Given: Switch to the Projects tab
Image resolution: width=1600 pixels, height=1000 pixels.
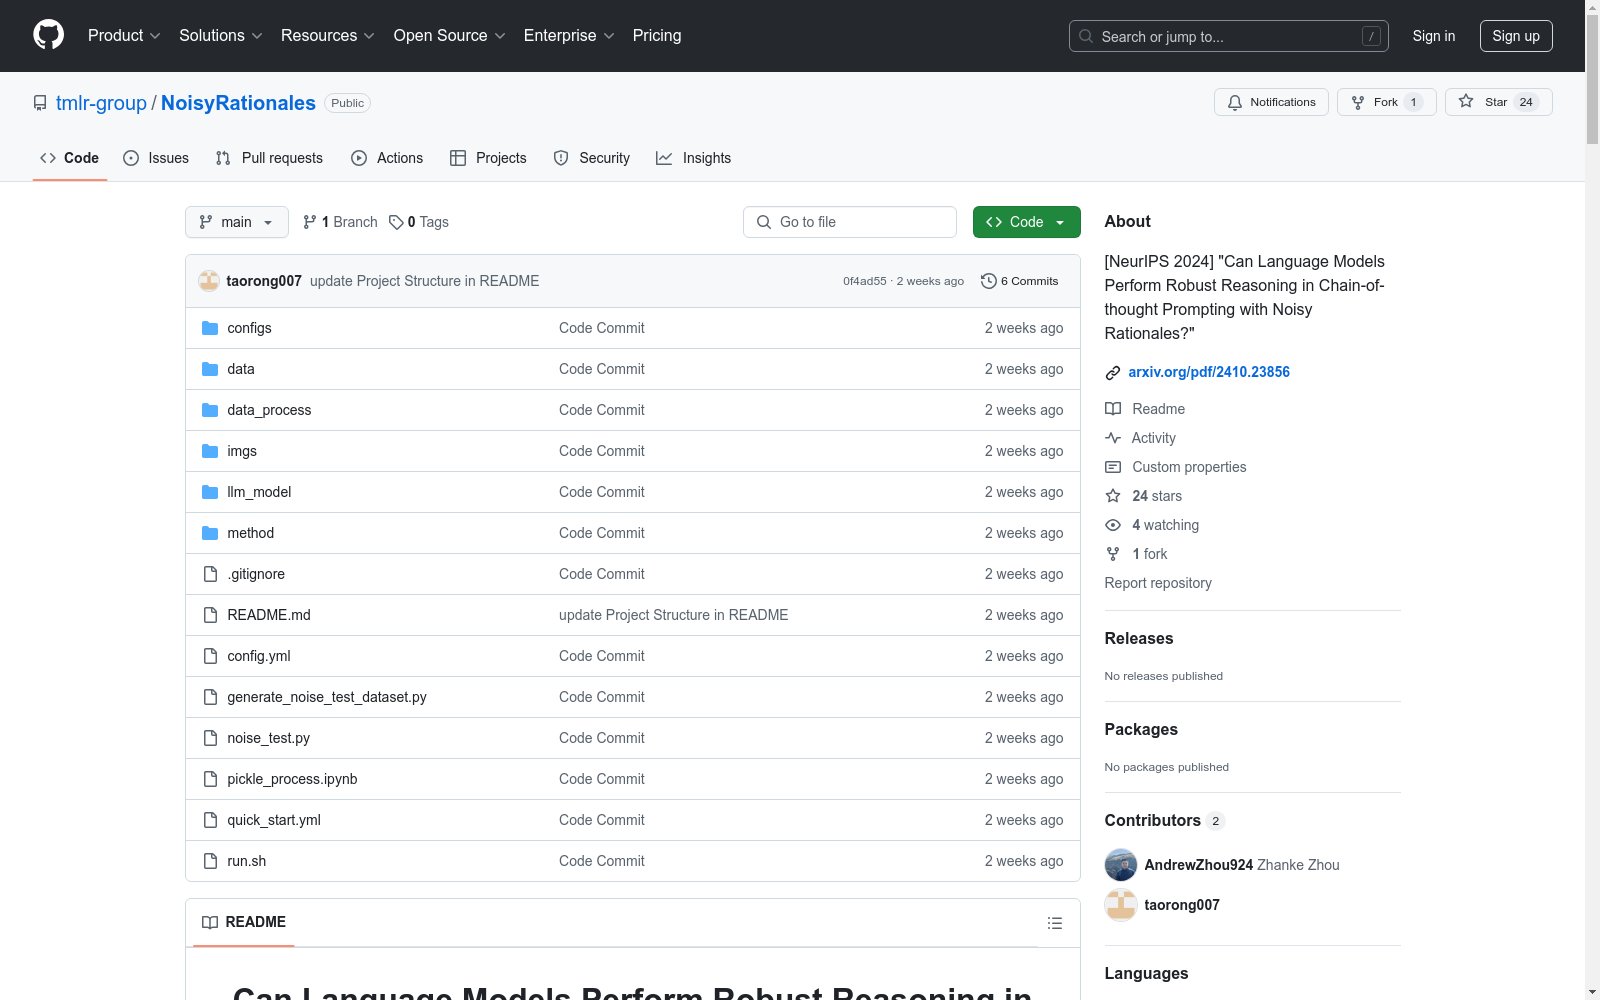Looking at the screenshot, I should 488,158.
